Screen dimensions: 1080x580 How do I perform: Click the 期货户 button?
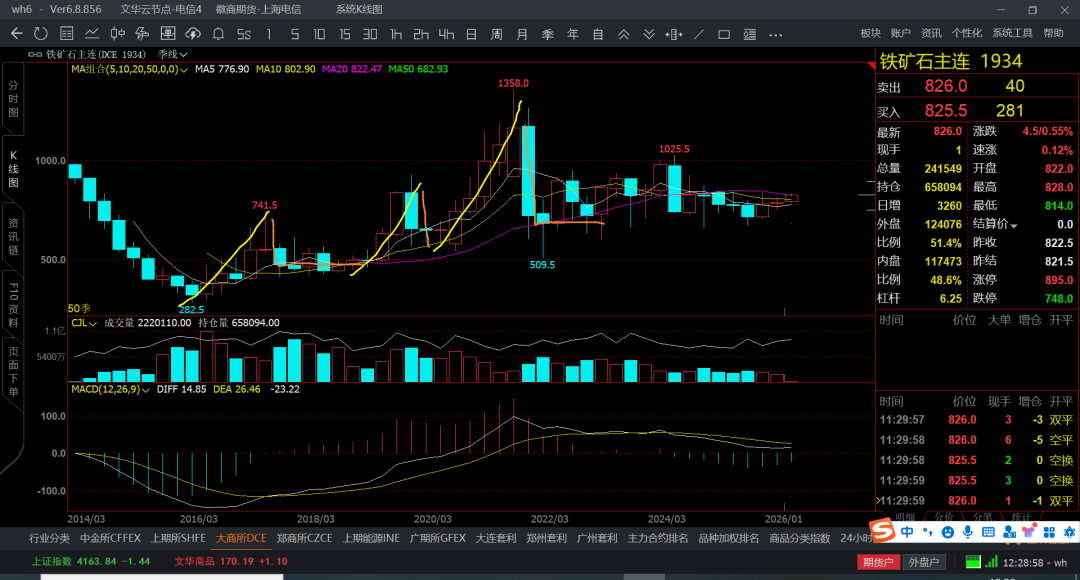(877, 562)
